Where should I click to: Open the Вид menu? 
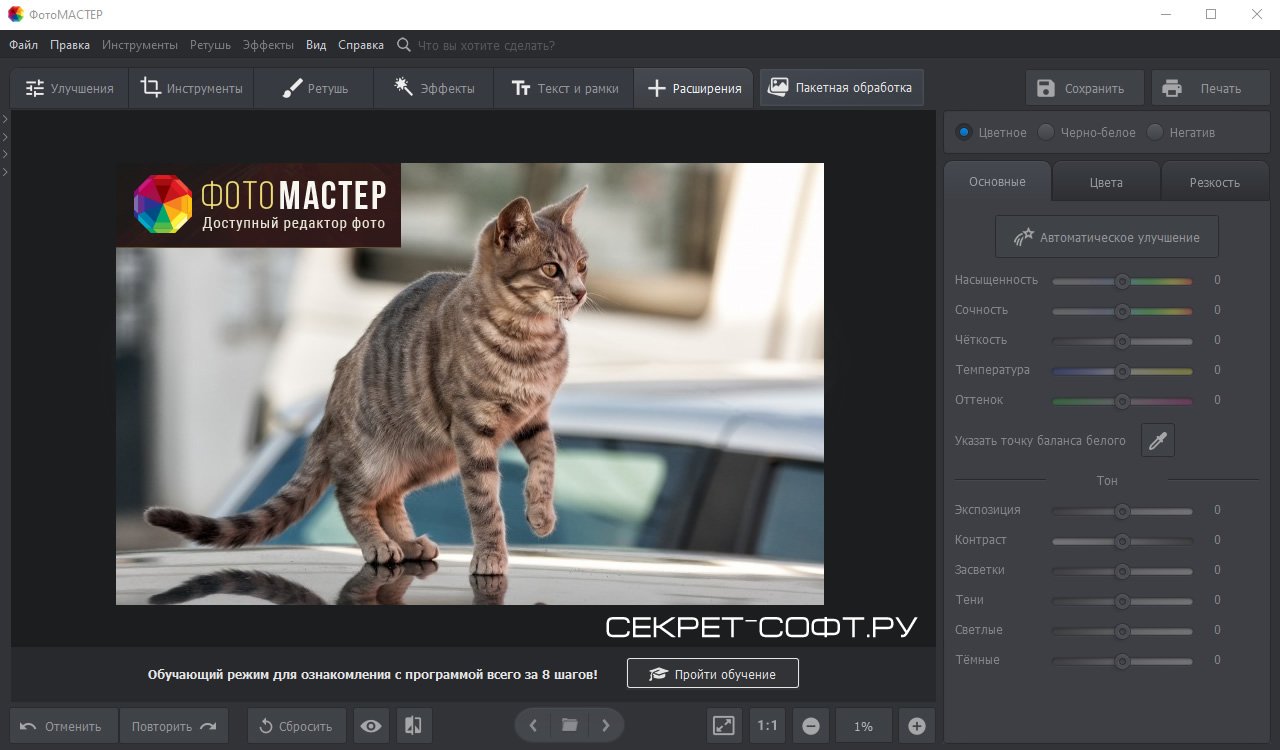click(x=316, y=45)
